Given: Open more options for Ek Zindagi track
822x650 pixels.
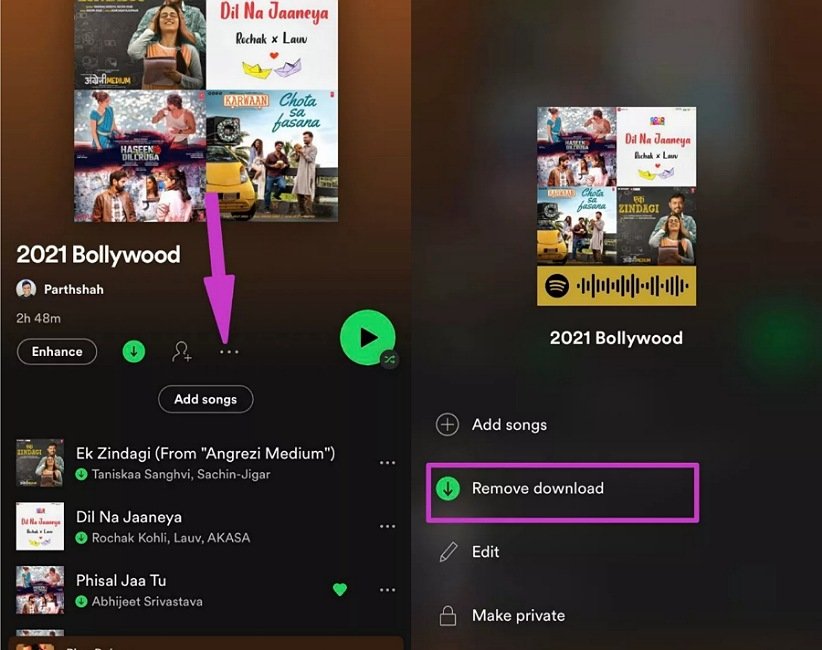Looking at the screenshot, I should (387, 463).
